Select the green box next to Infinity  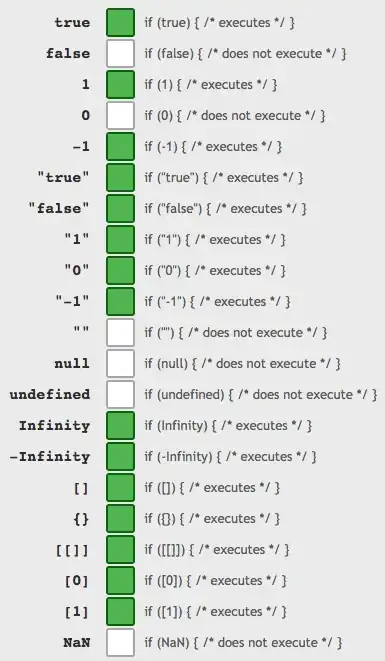coord(121,425)
